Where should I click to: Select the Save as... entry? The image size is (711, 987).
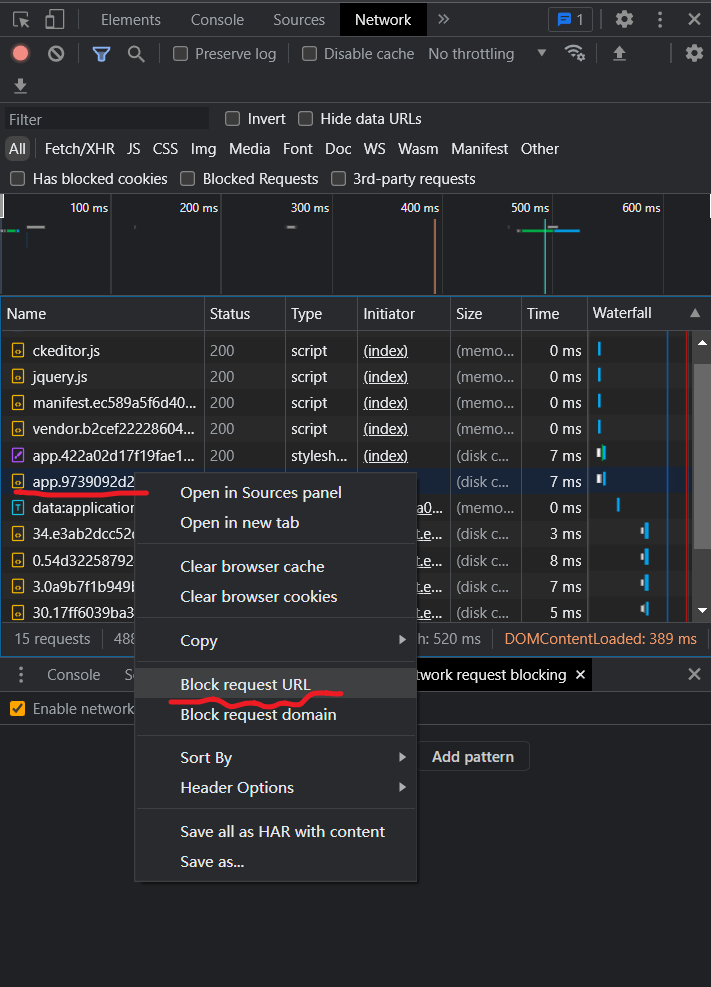tap(276, 862)
